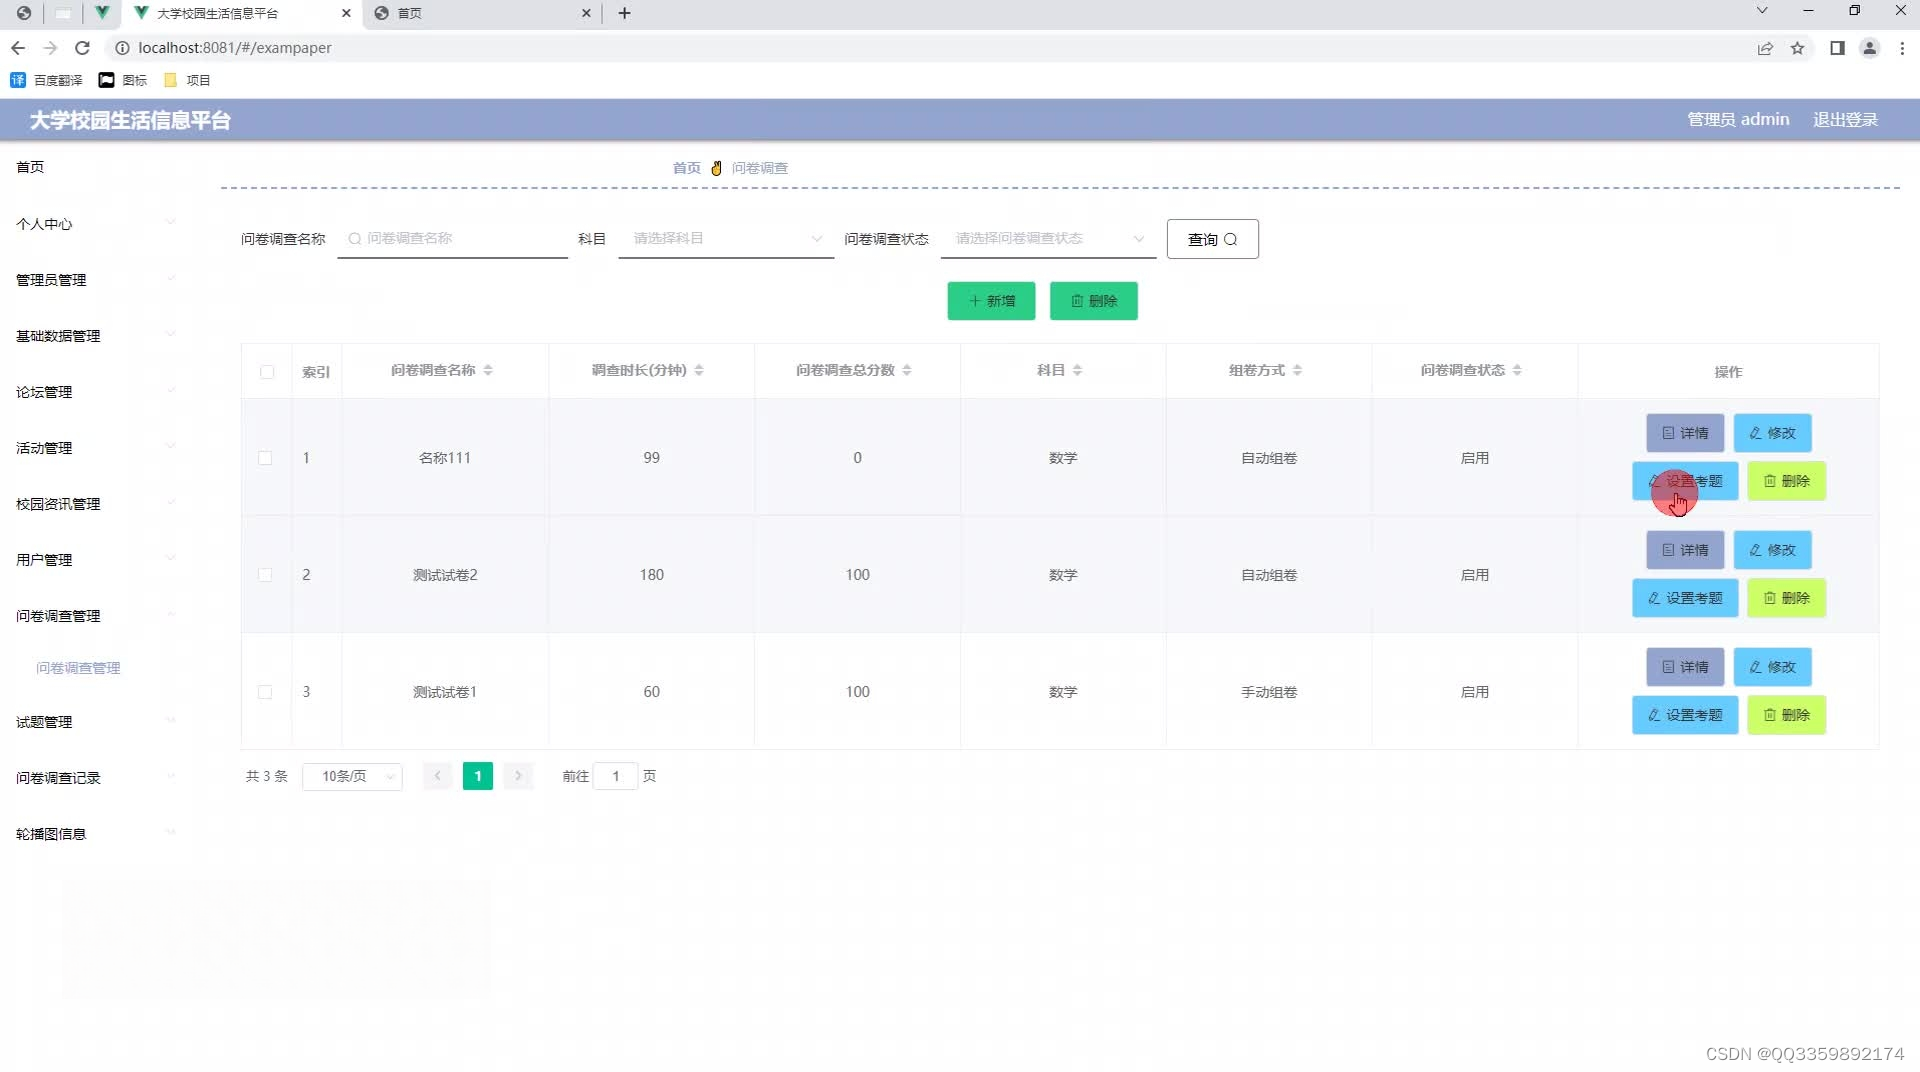This screenshot has width=1920, height=1072.
Task: Click the view site information icon
Action: (x=122, y=48)
